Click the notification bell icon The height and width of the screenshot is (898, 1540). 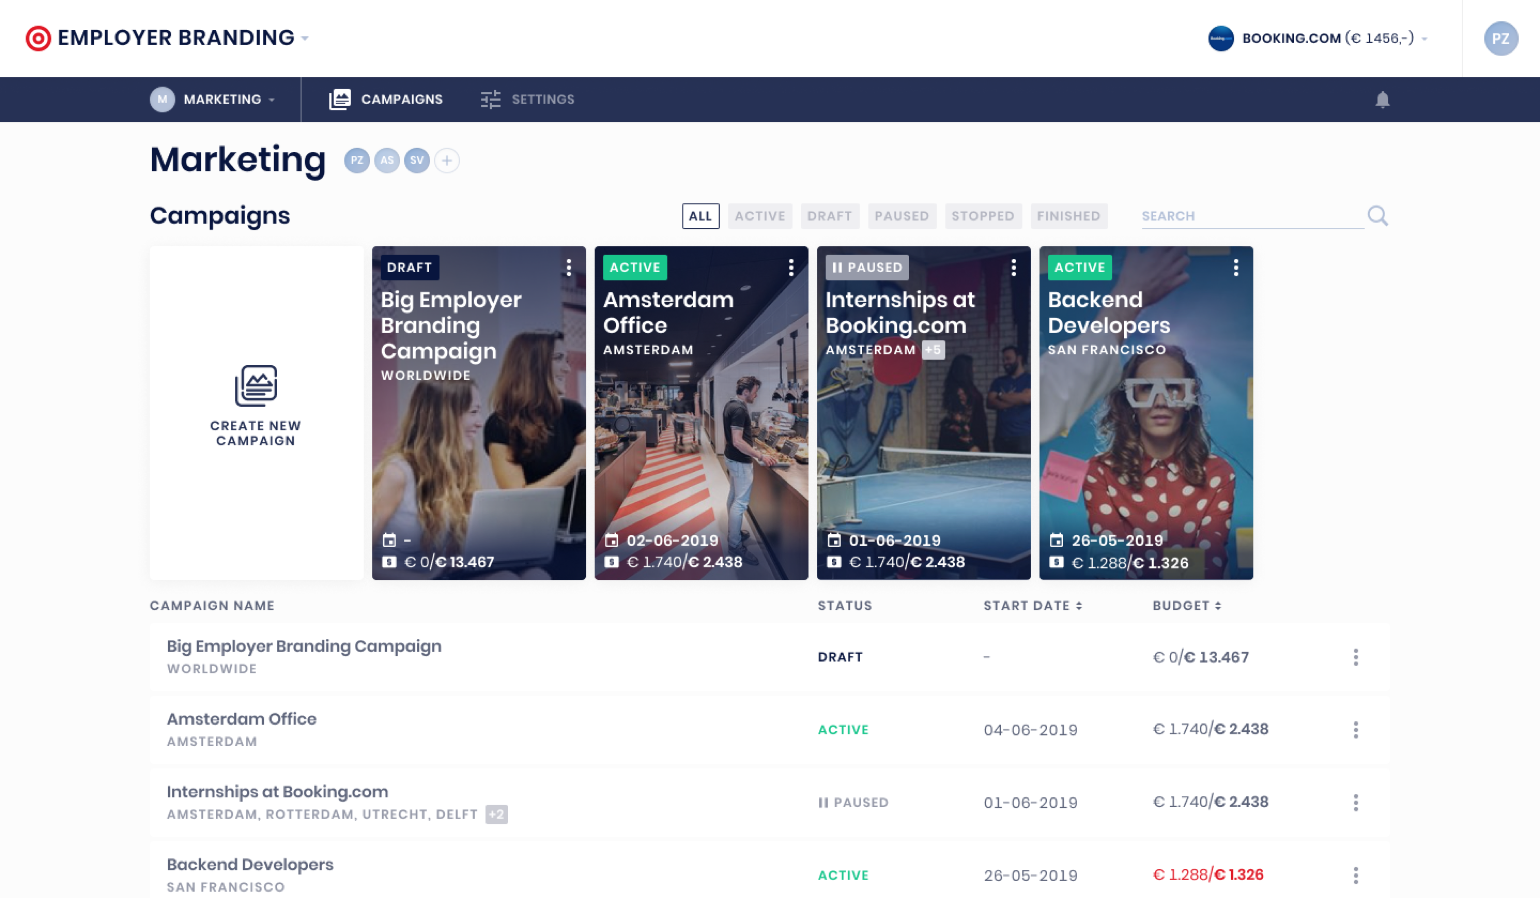tap(1382, 99)
